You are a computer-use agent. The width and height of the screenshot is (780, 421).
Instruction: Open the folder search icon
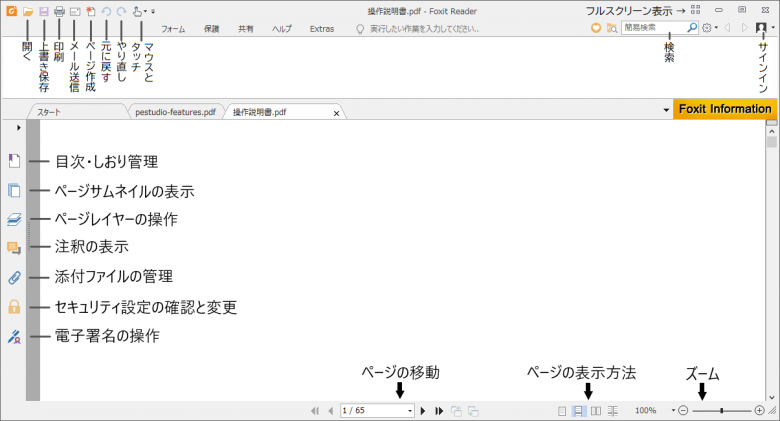coord(612,28)
